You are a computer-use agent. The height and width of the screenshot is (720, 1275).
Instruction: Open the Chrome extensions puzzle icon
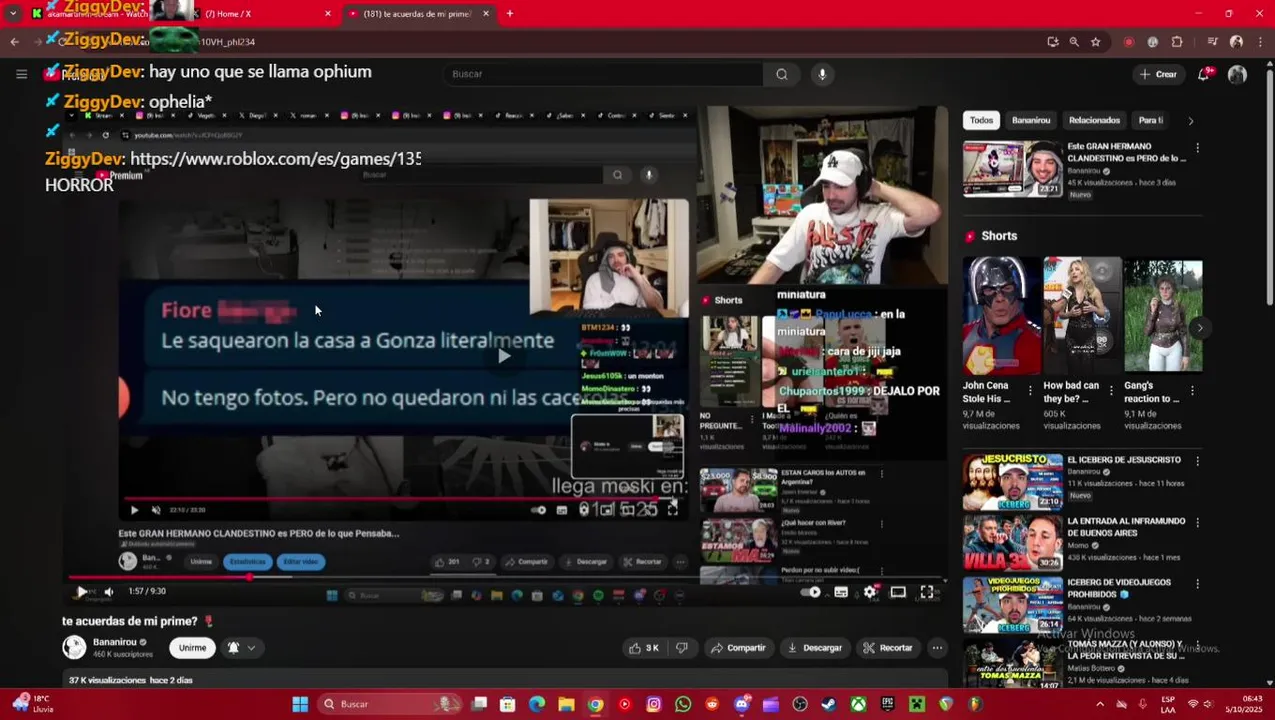1177,42
